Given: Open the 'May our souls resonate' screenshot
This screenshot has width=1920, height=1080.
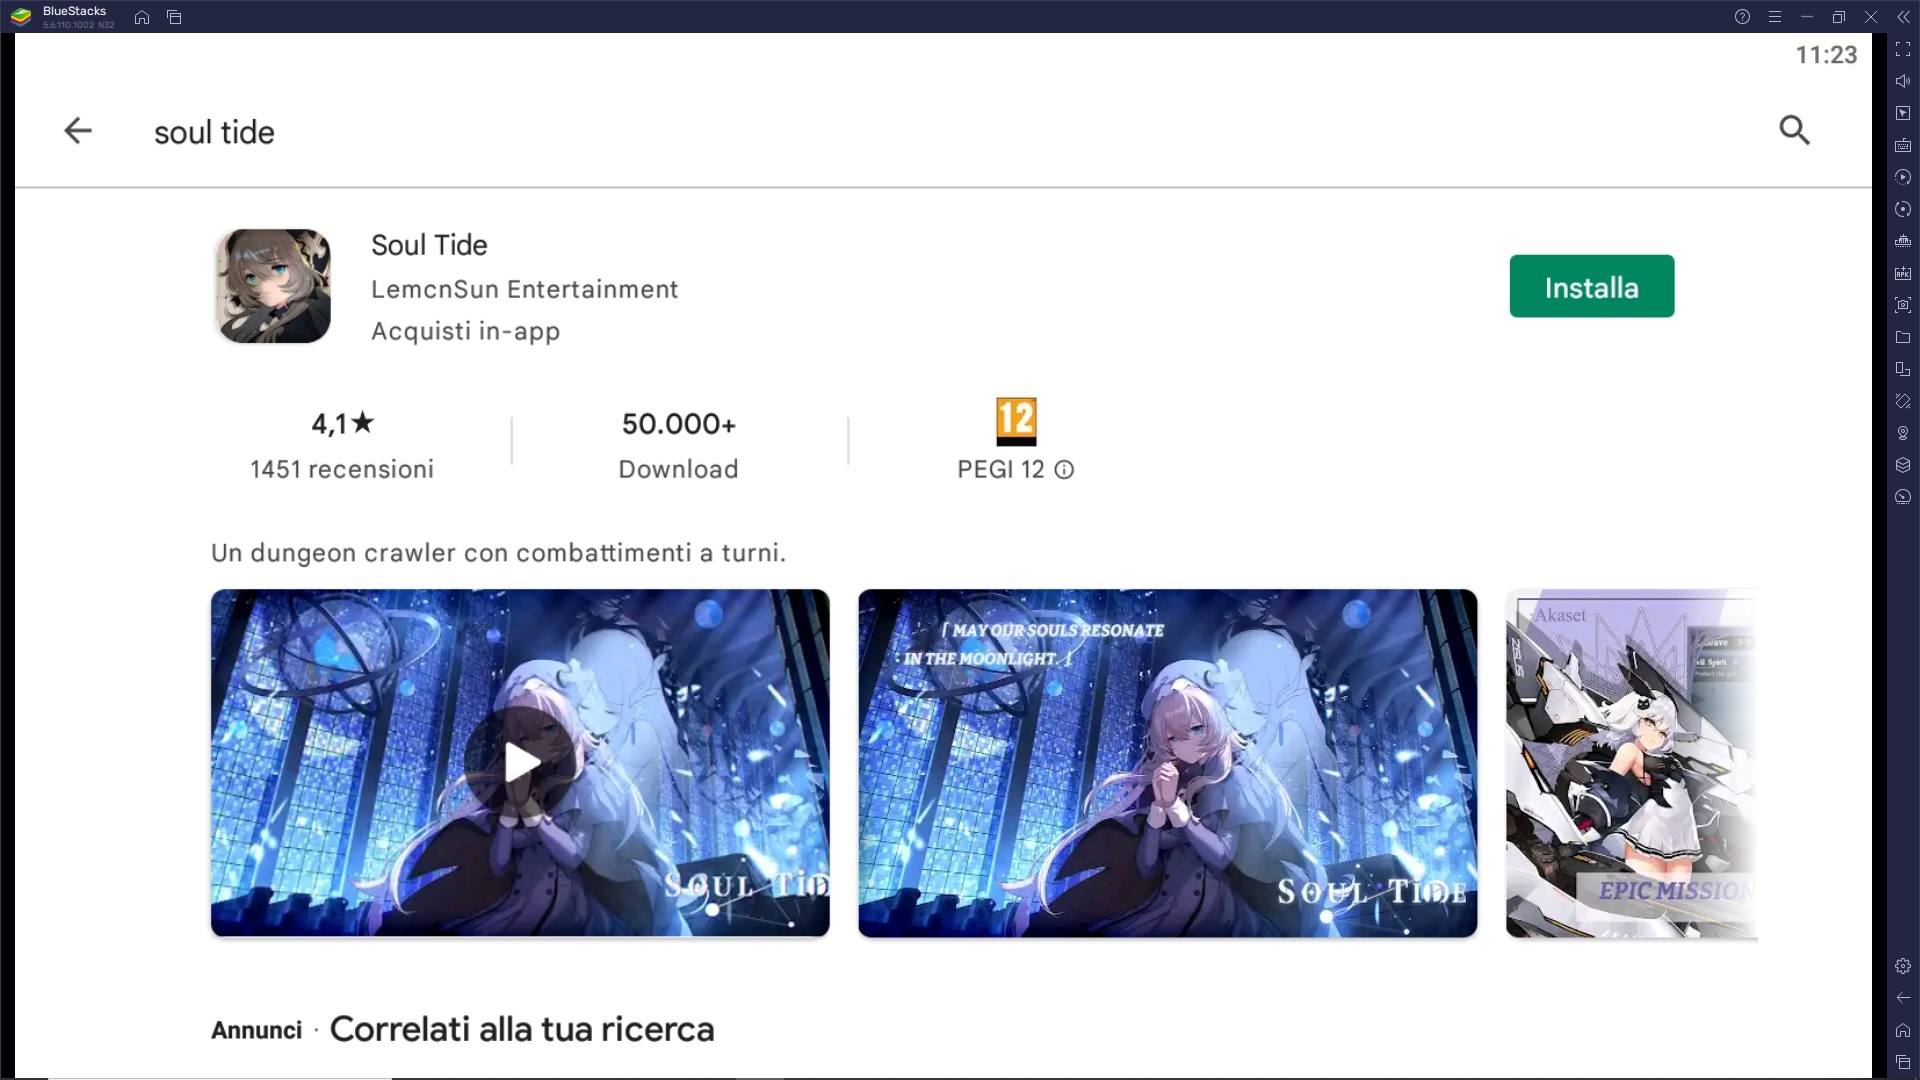Looking at the screenshot, I should [x=1167, y=763].
